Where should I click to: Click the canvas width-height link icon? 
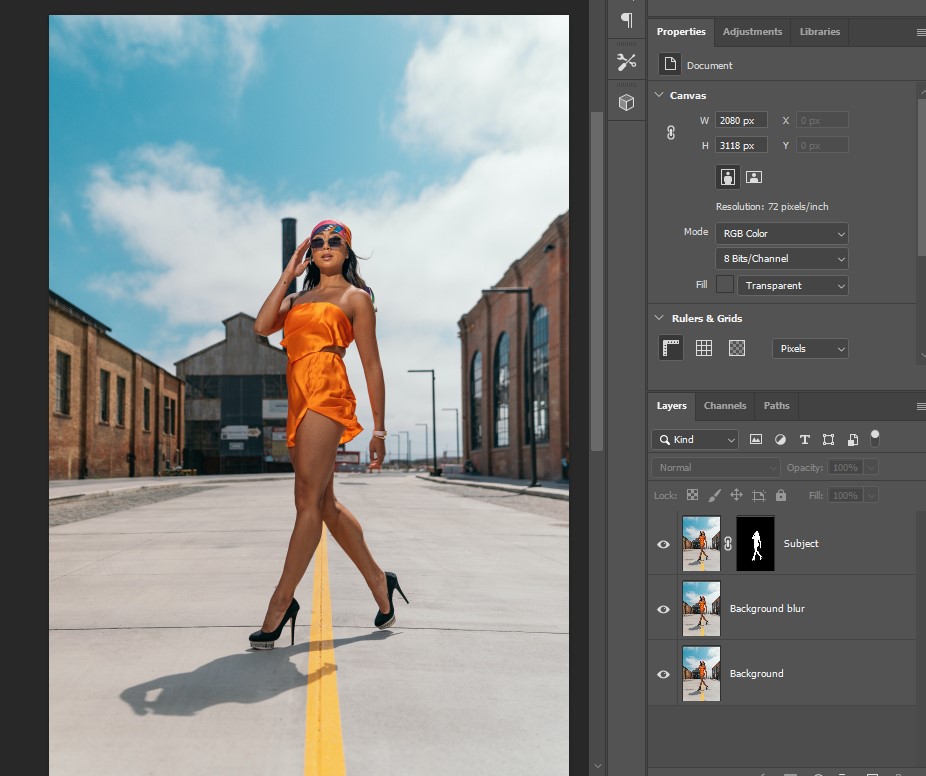[x=671, y=133]
